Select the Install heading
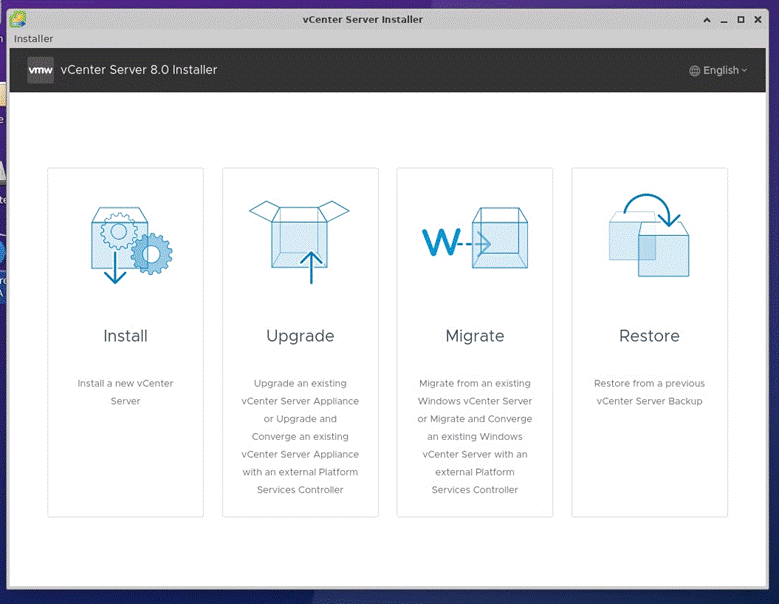Viewport: 779px width, 604px height. 125,336
